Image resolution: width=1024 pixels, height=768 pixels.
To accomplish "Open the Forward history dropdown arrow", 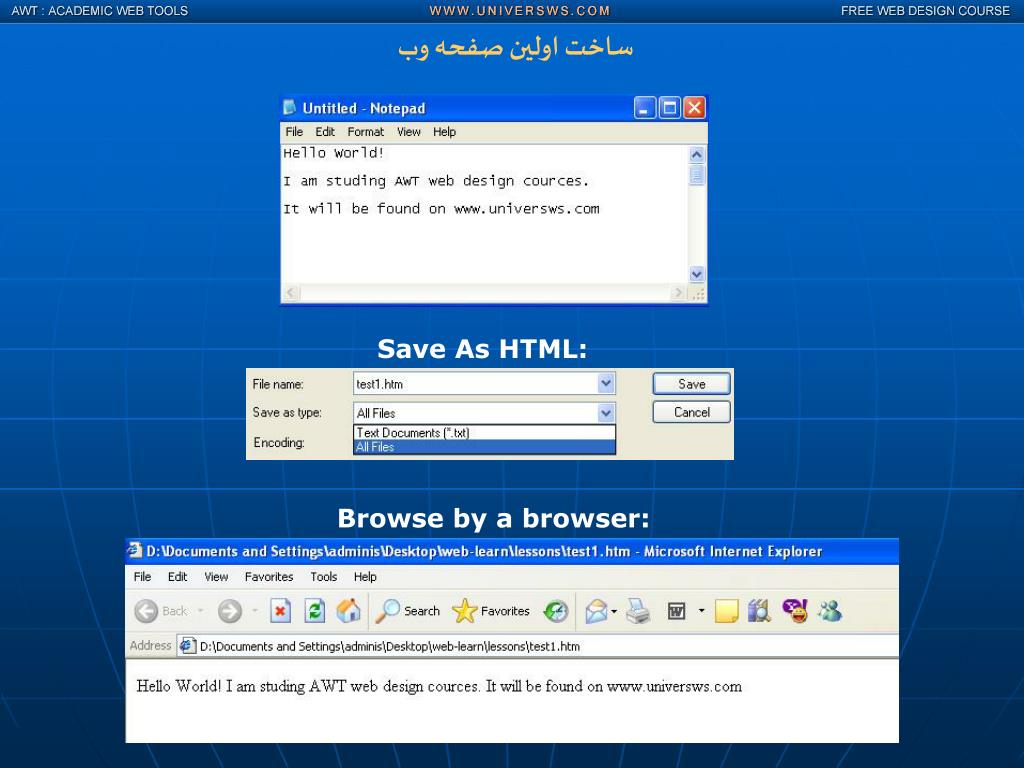I will (255, 611).
